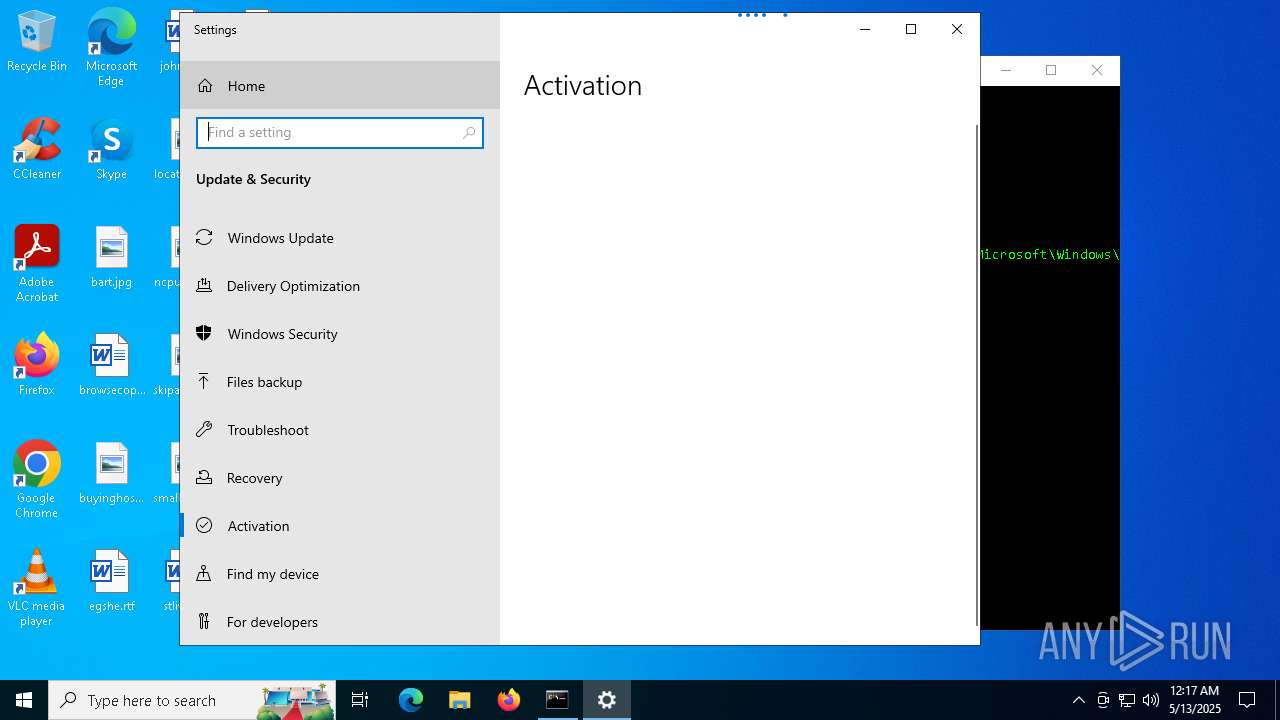Image resolution: width=1280 pixels, height=720 pixels.
Task: Close the console window behind Settings
Action: 1097,70
